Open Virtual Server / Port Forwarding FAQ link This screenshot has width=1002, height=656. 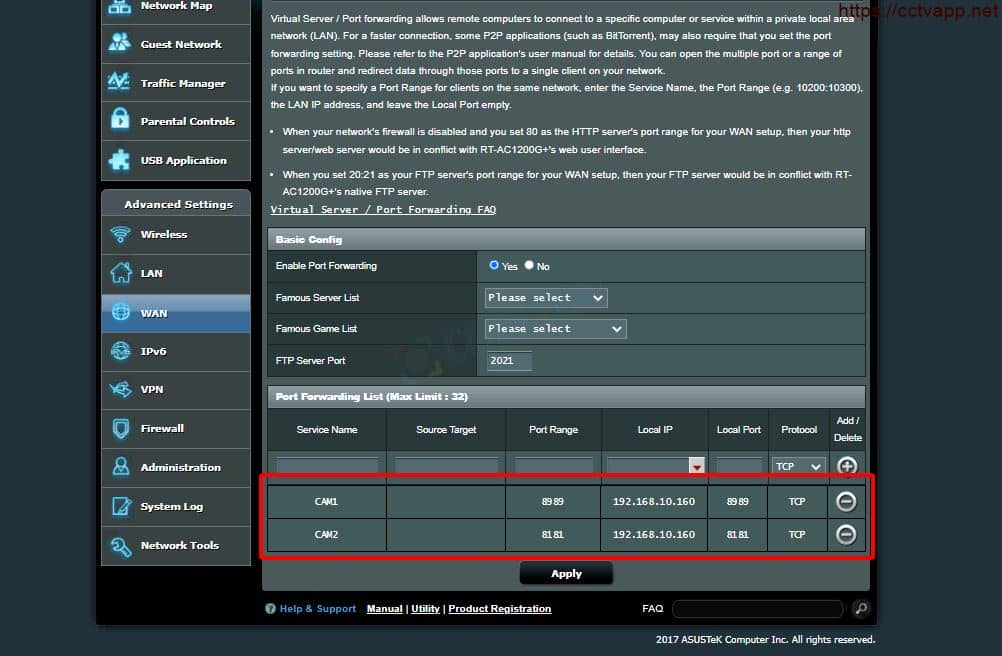tap(383, 210)
